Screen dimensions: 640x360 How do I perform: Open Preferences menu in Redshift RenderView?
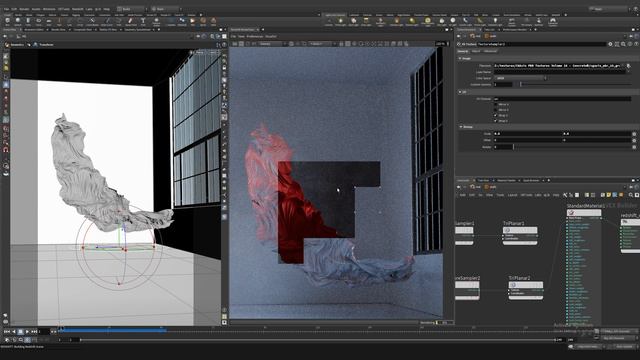click(255, 36)
